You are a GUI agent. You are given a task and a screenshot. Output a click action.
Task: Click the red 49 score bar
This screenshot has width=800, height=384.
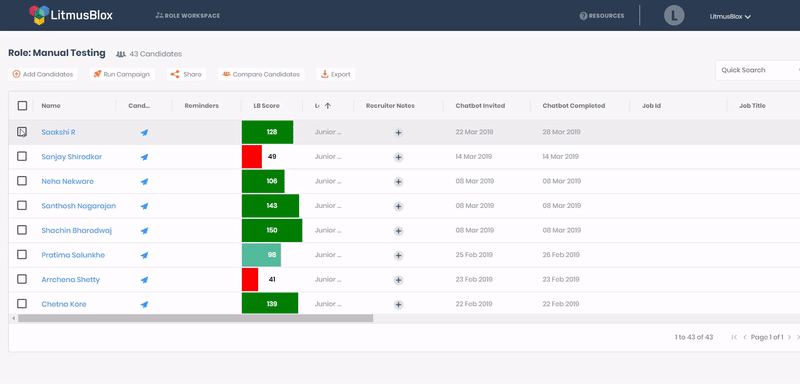[x=252, y=157]
